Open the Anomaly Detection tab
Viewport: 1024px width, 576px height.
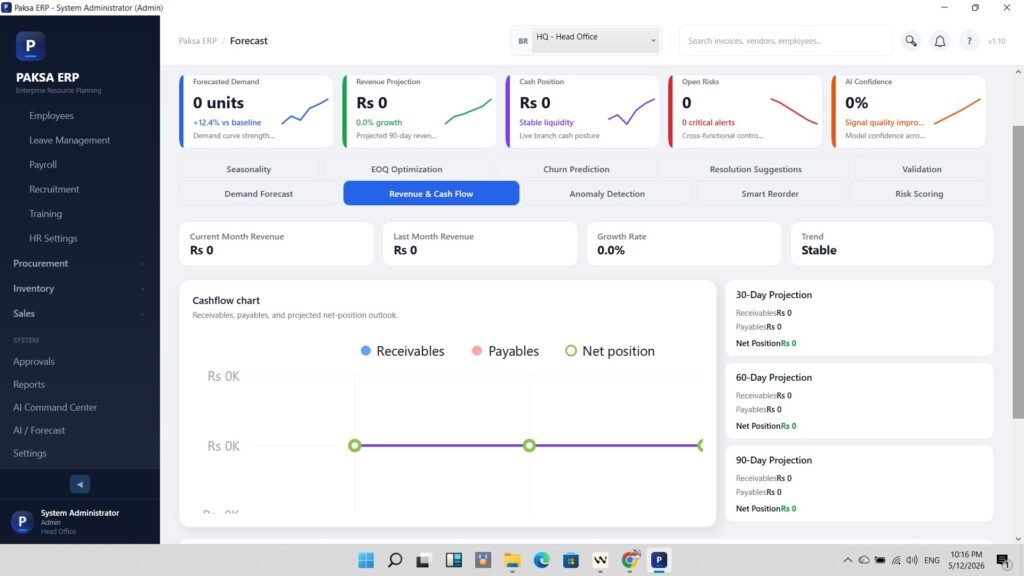607,194
